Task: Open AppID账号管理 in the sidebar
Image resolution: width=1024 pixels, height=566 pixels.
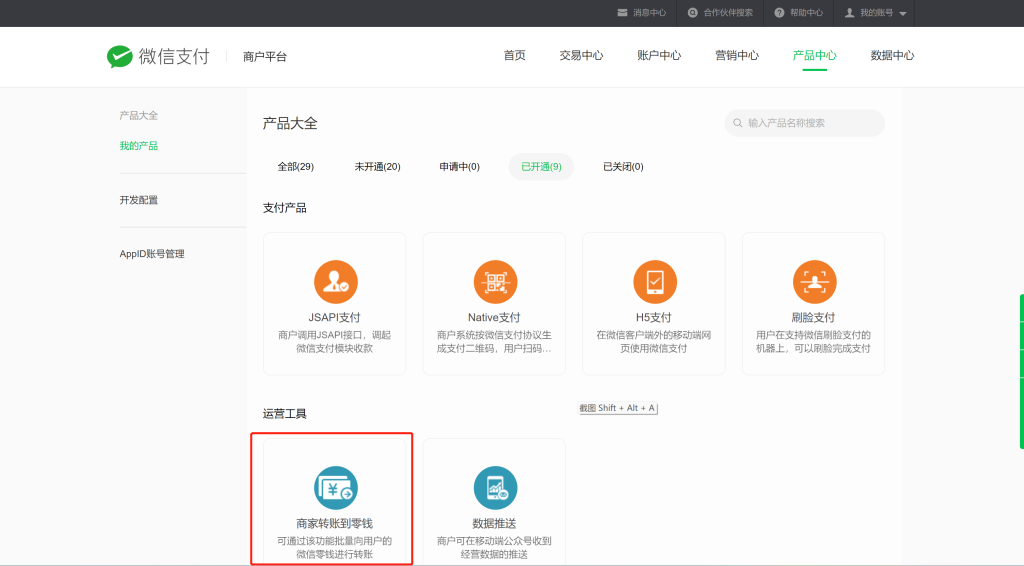Action: 152,253
